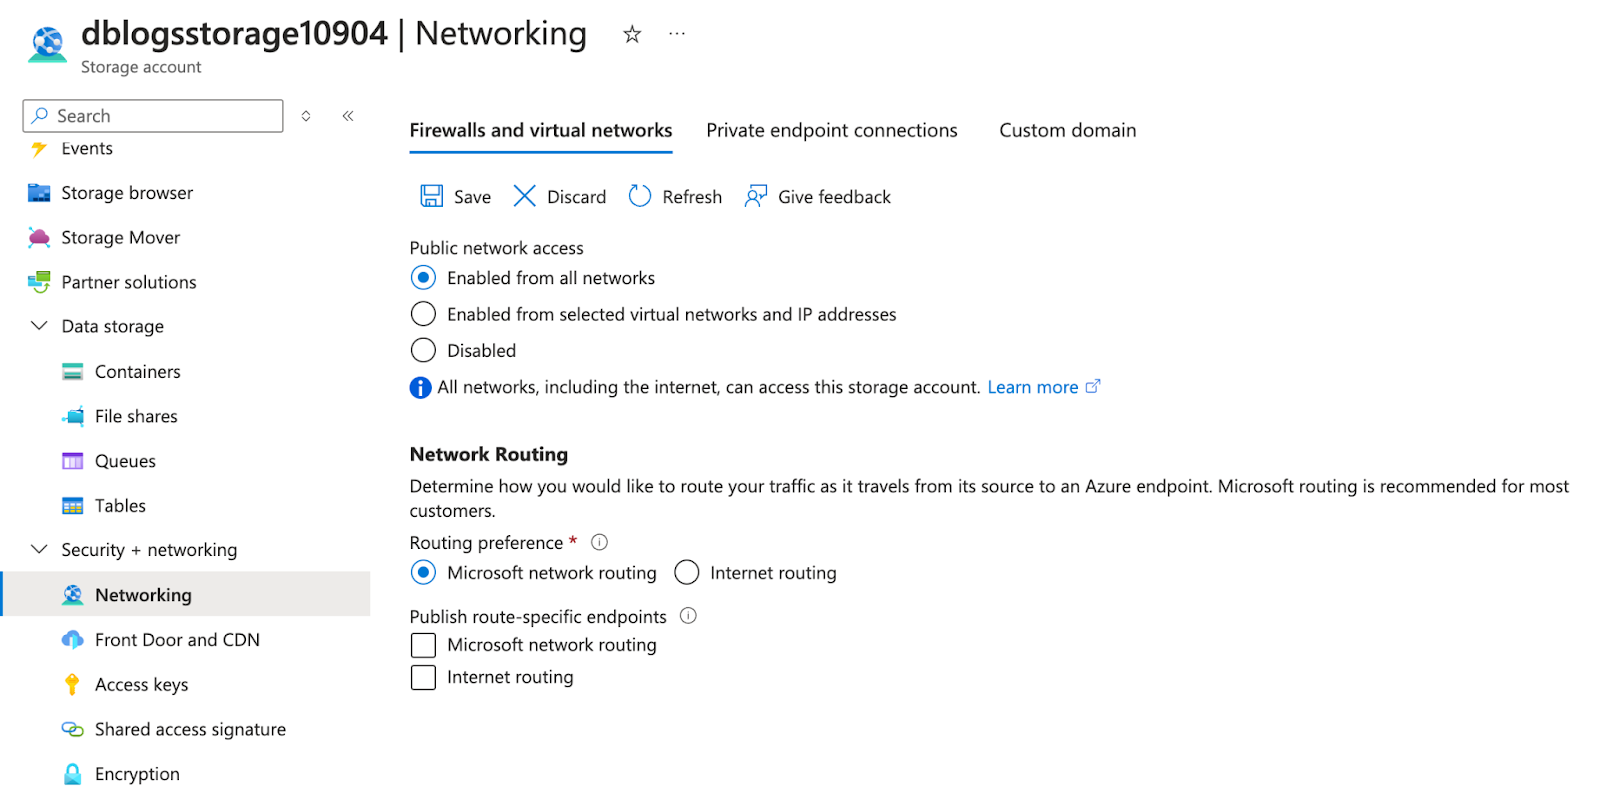Image resolution: width=1600 pixels, height=799 pixels.
Task: Click the Refresh circular arrow icon
Action: tap(640, 196)
